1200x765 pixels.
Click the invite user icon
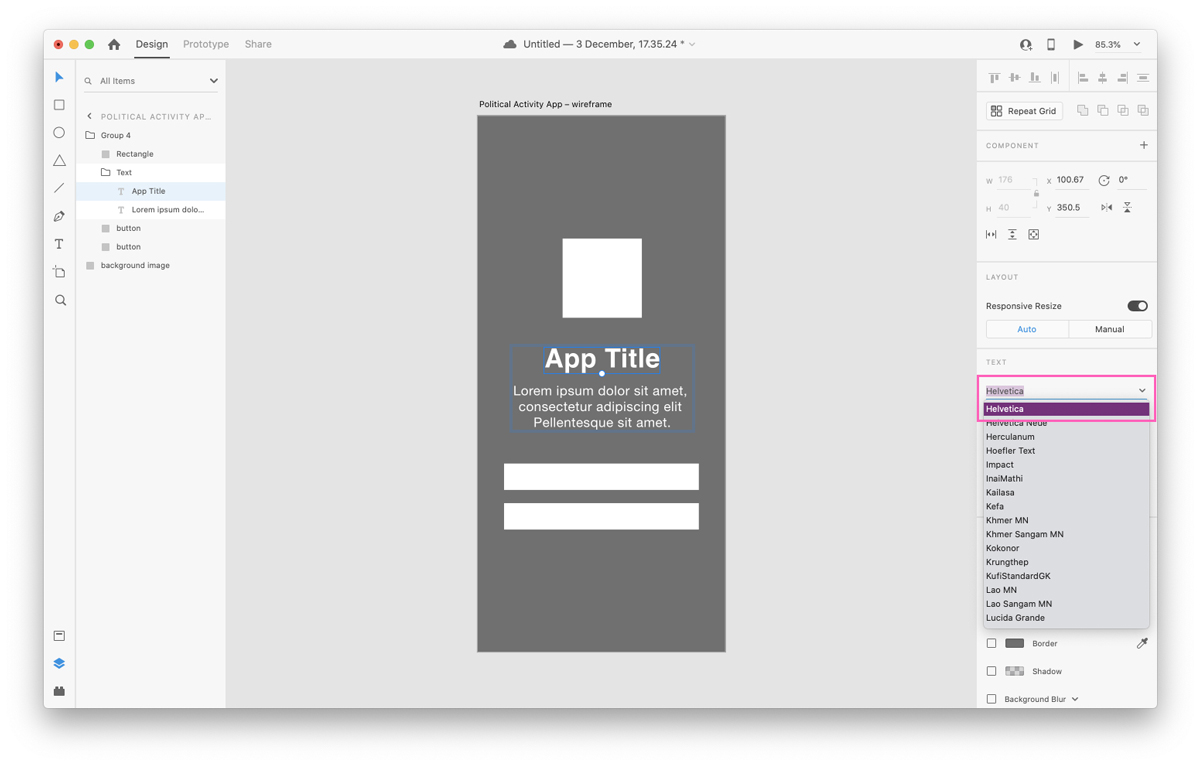click(x=1025, y=44)
